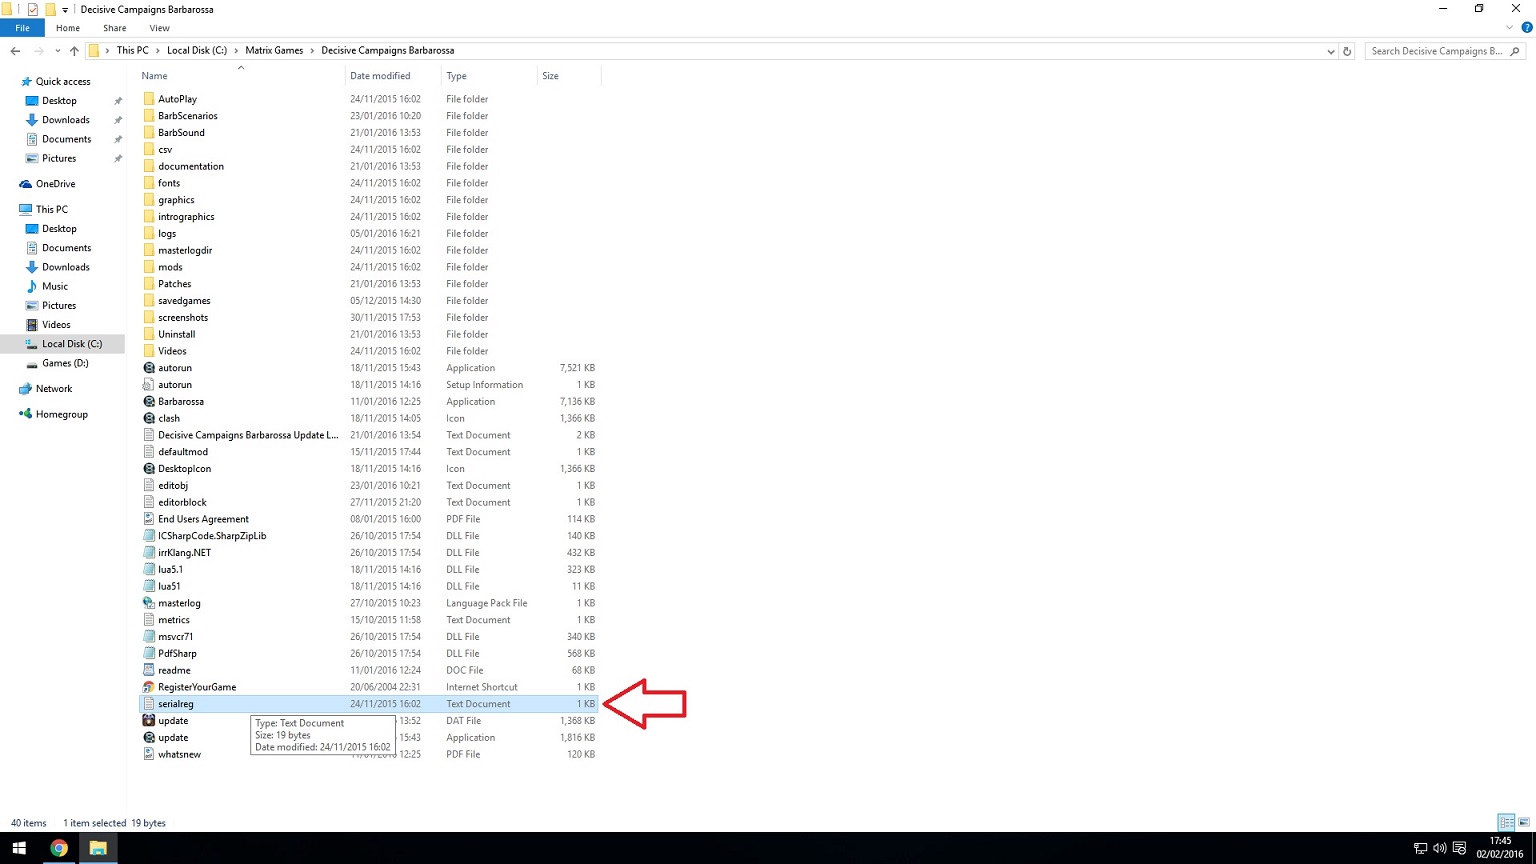Open Customize Quick Access Toolbar dropdown
This screenshot has height=864, width=1536.
pyautogui.click(x=65, y=10)
